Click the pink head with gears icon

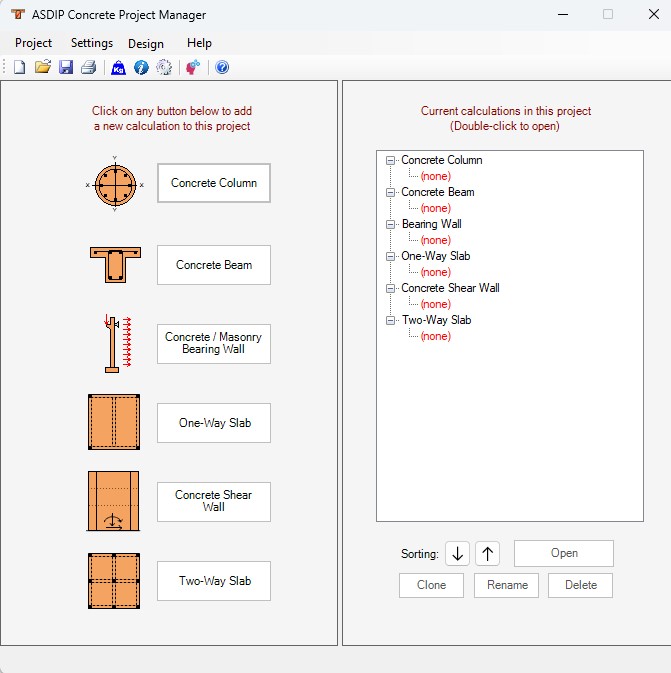coord(193,67)
